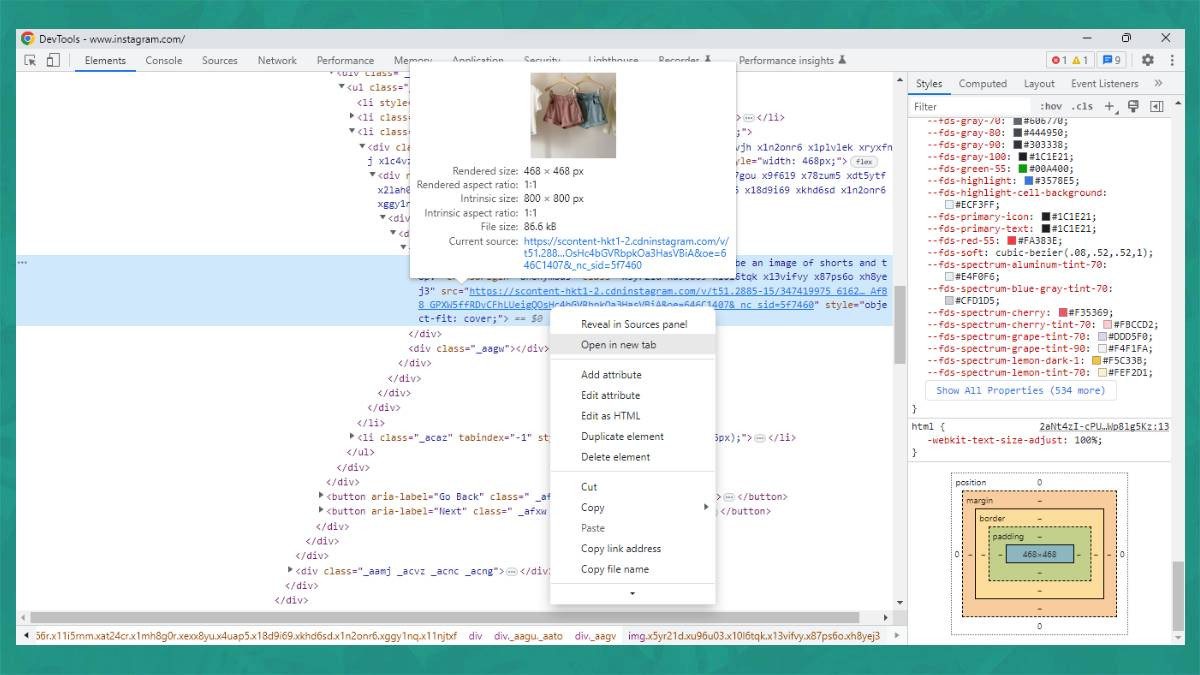Toggle the rendering emulations paintbrush icon

(x=1133, y=106)
